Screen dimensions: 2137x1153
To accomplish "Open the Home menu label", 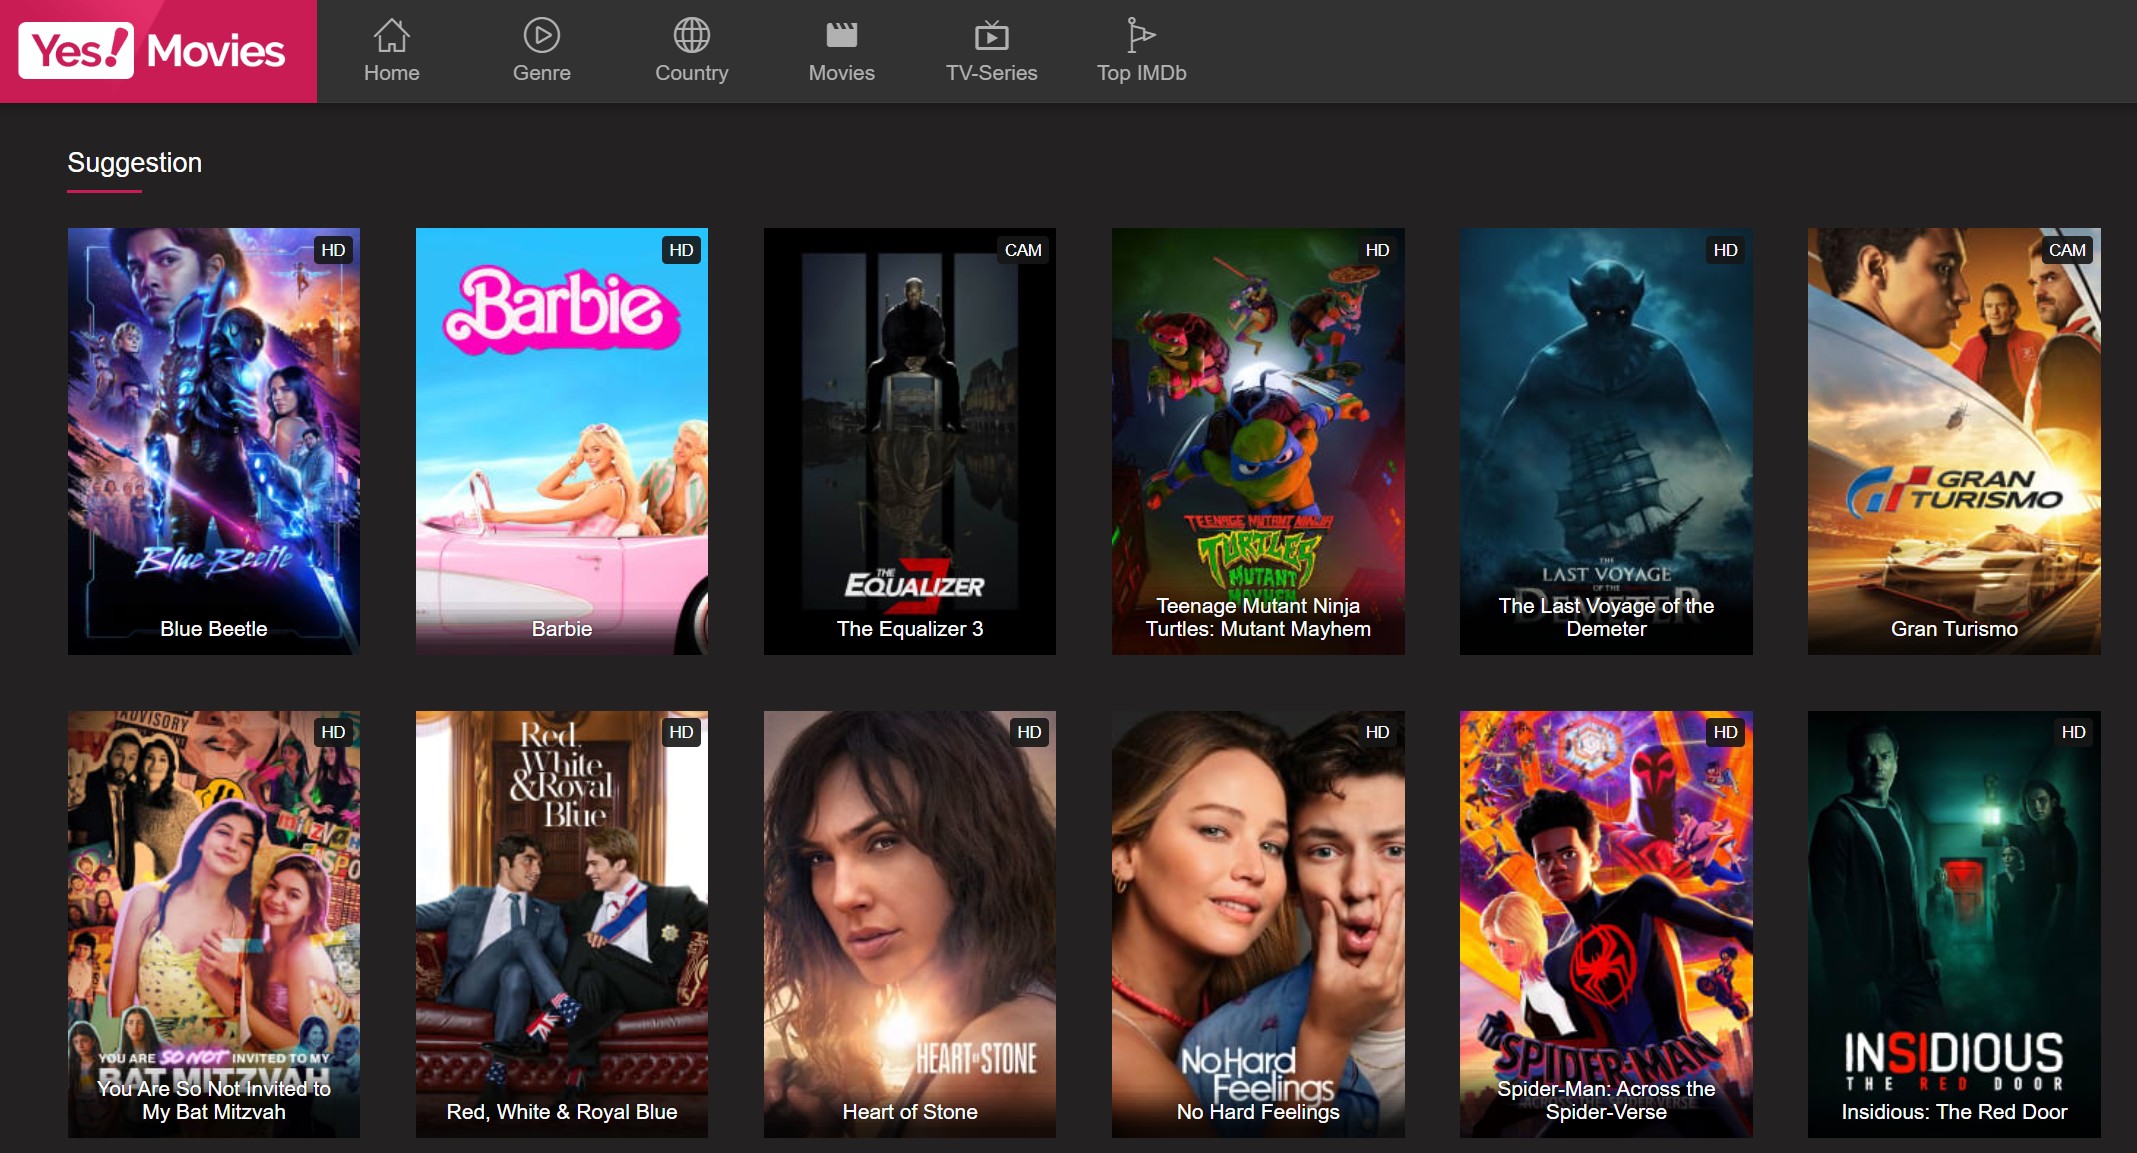I will click(392, 73).
